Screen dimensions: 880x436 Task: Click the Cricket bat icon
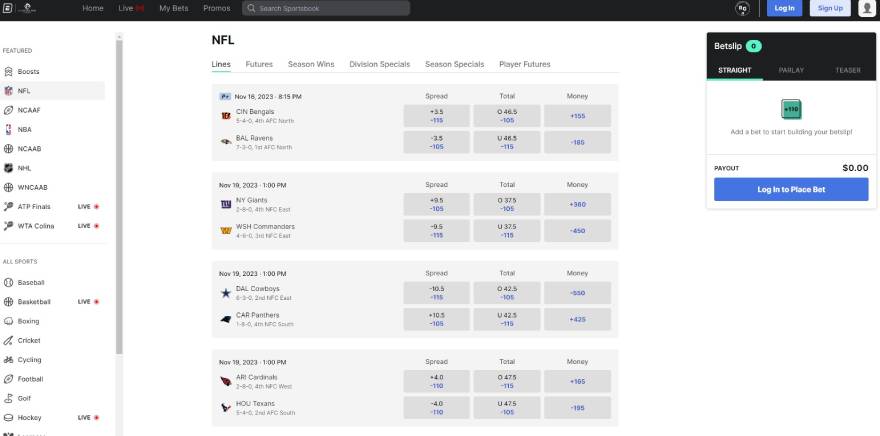click(x=8, y=341)
